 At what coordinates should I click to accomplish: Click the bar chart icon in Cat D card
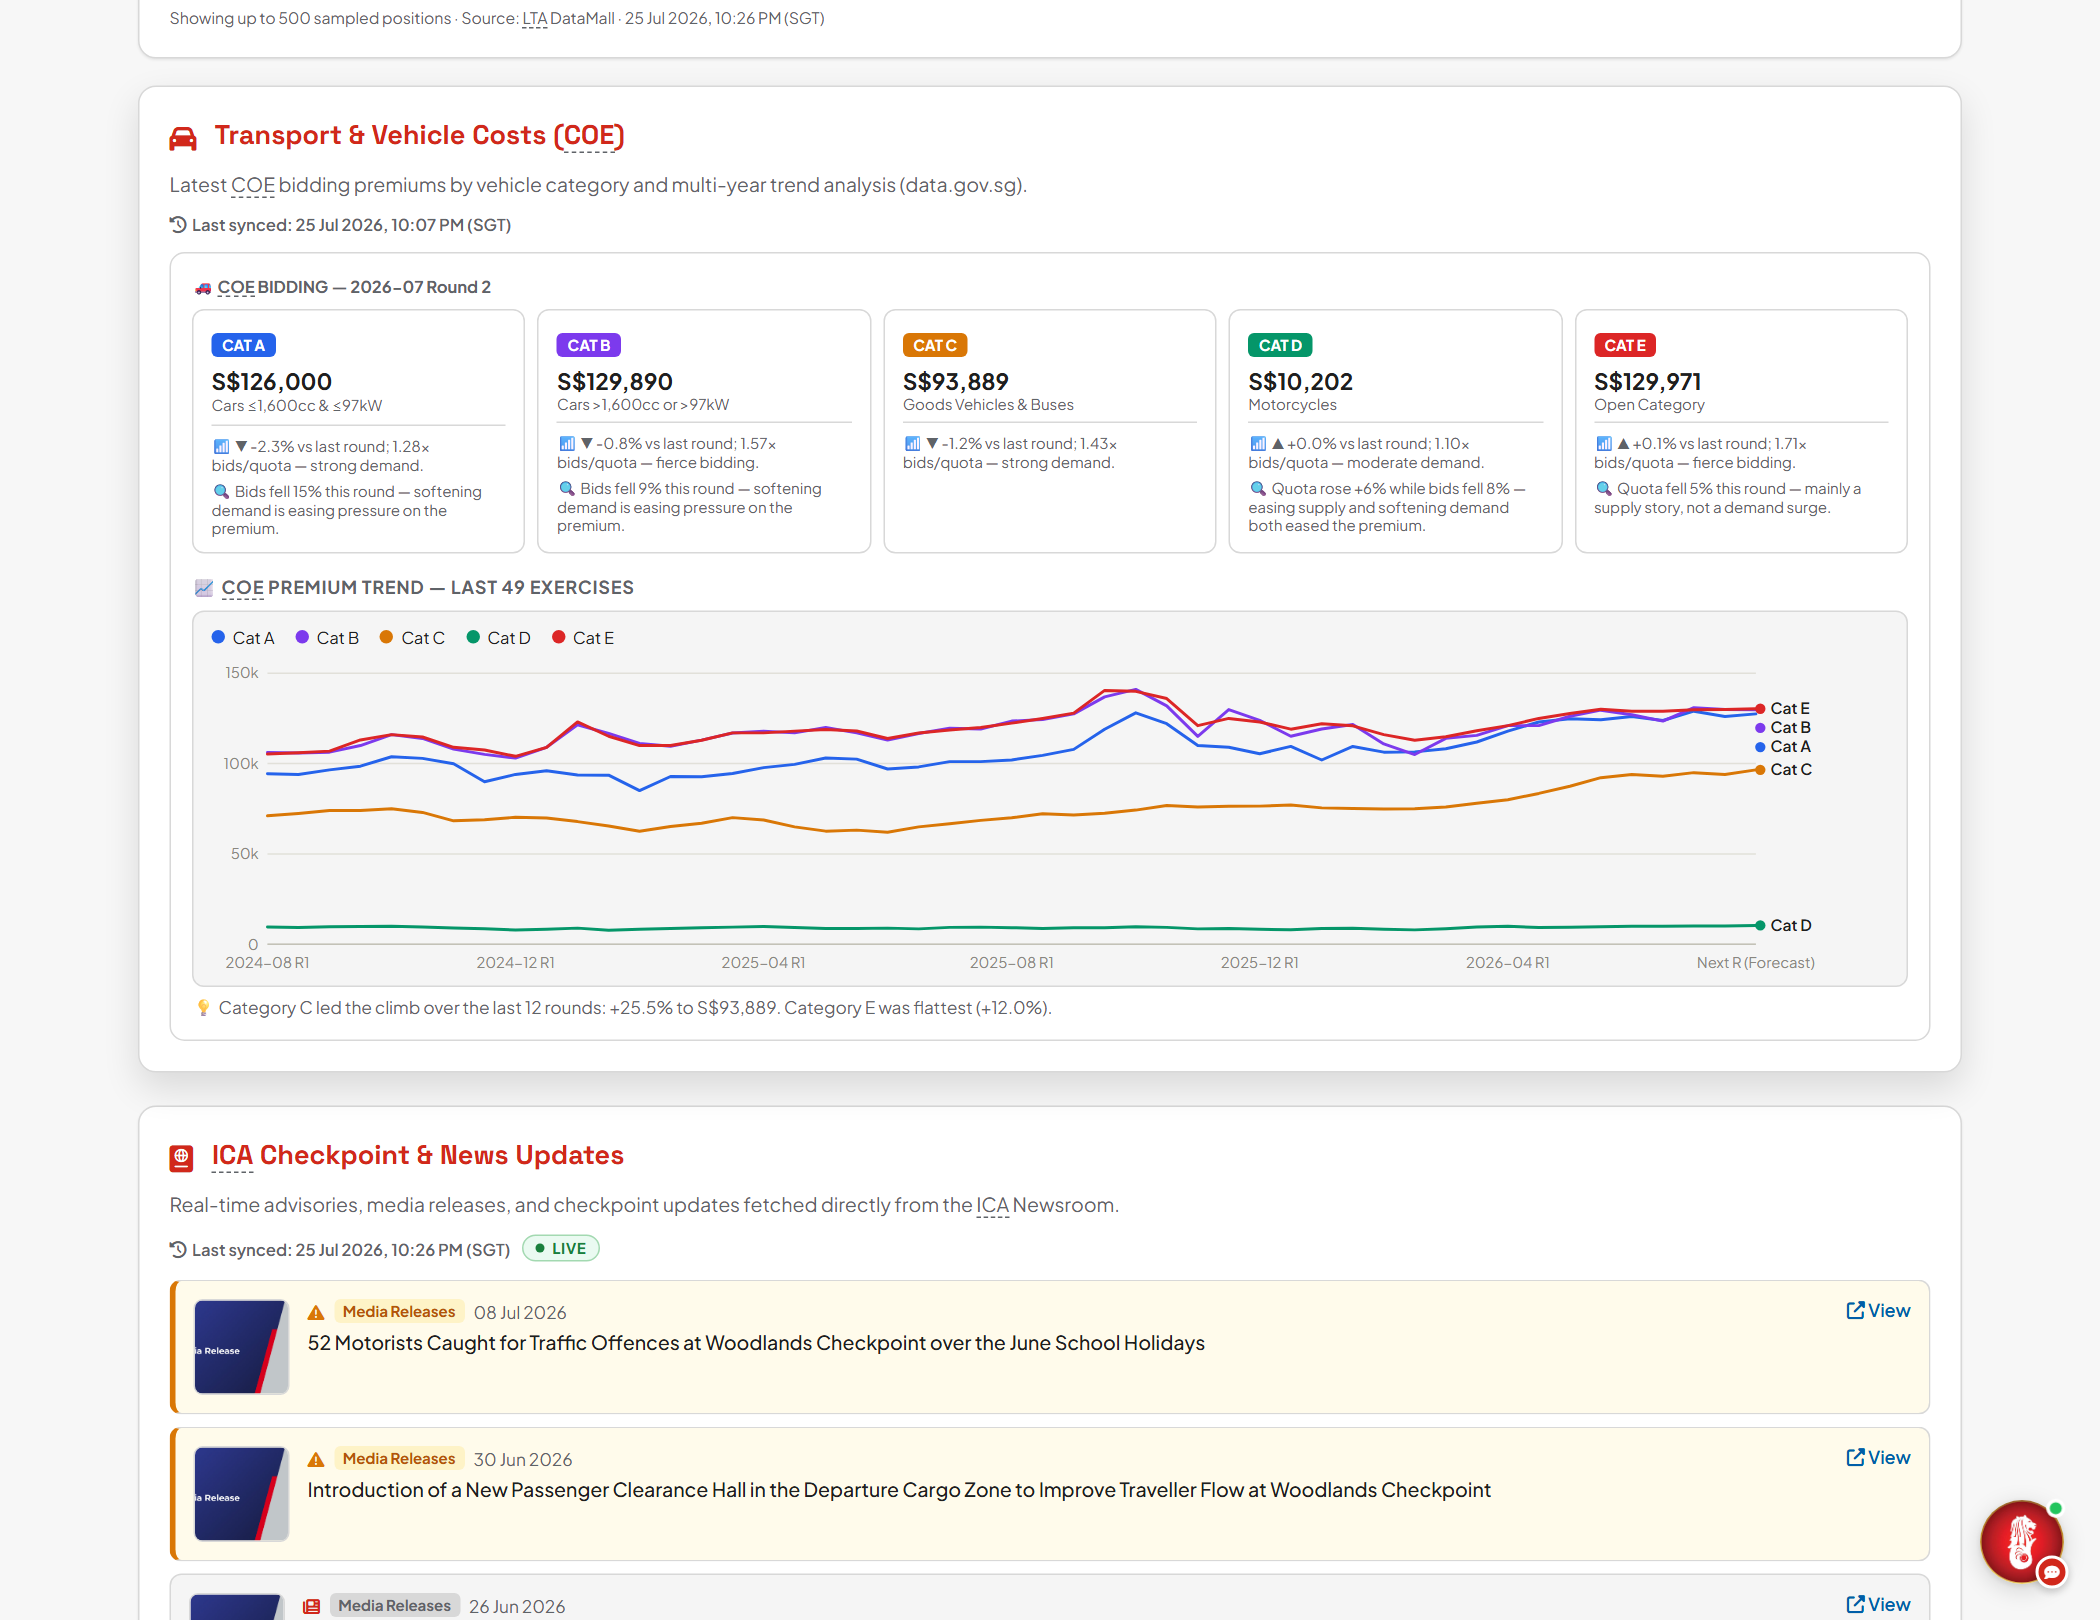pos(1258,444)
